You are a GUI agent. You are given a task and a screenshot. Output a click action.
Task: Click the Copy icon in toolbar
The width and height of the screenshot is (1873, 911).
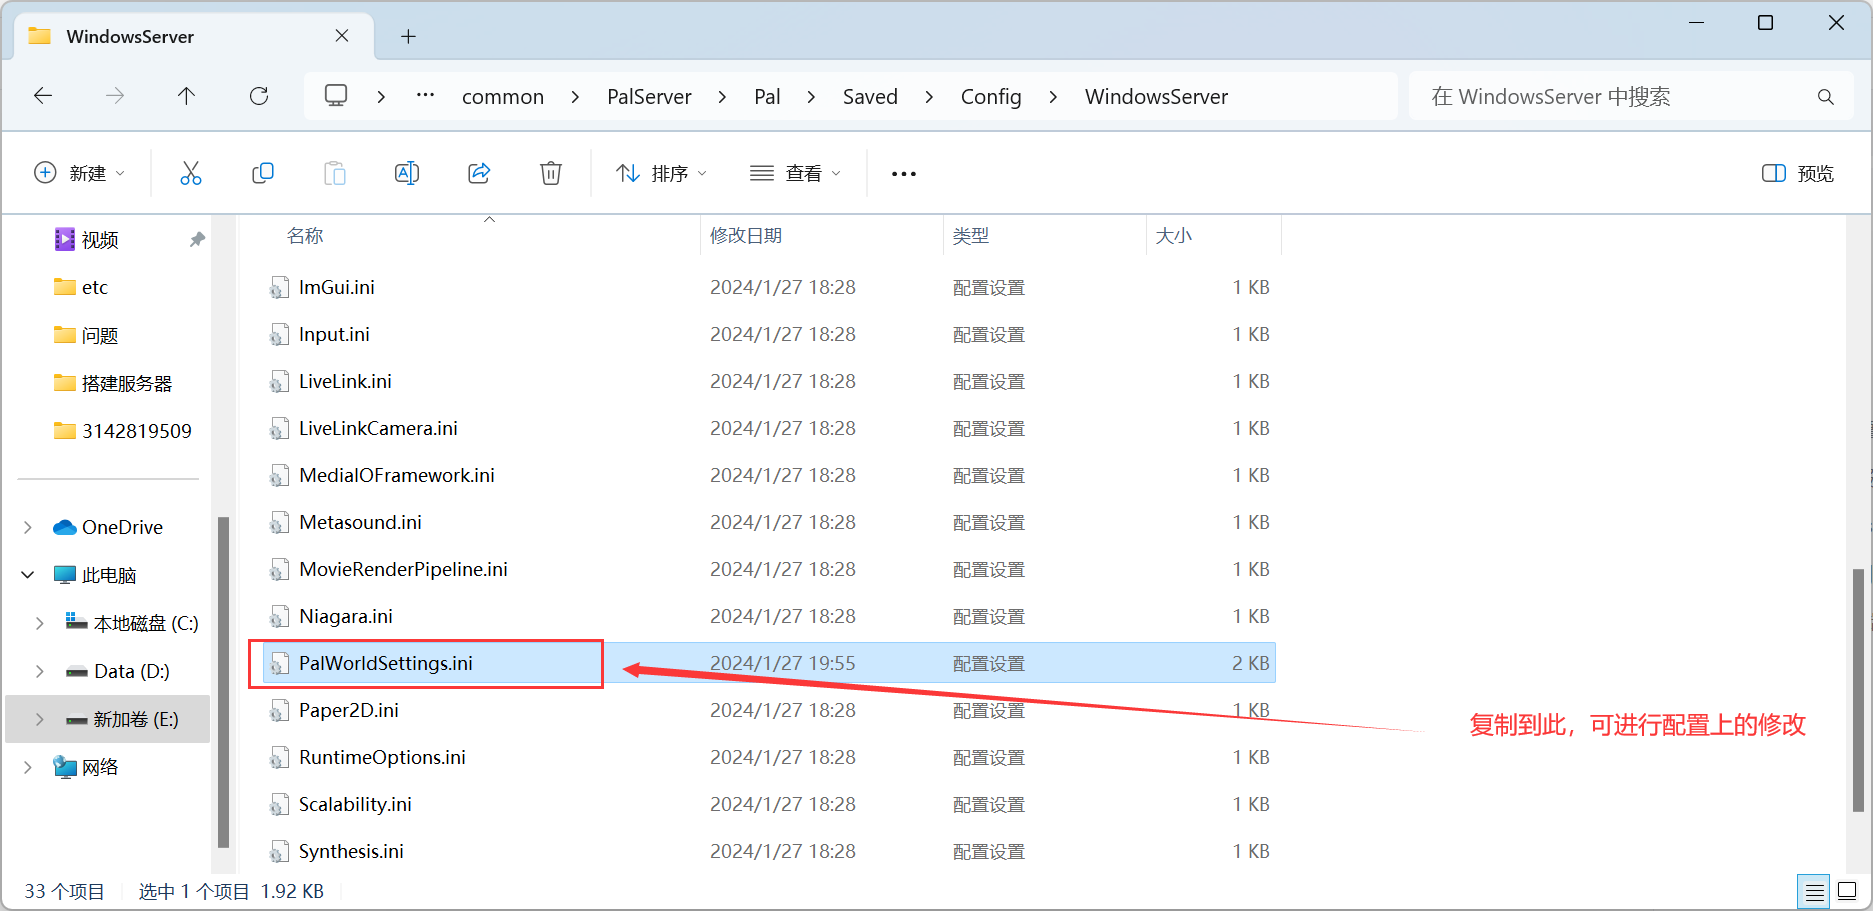(x=263, y=173)
